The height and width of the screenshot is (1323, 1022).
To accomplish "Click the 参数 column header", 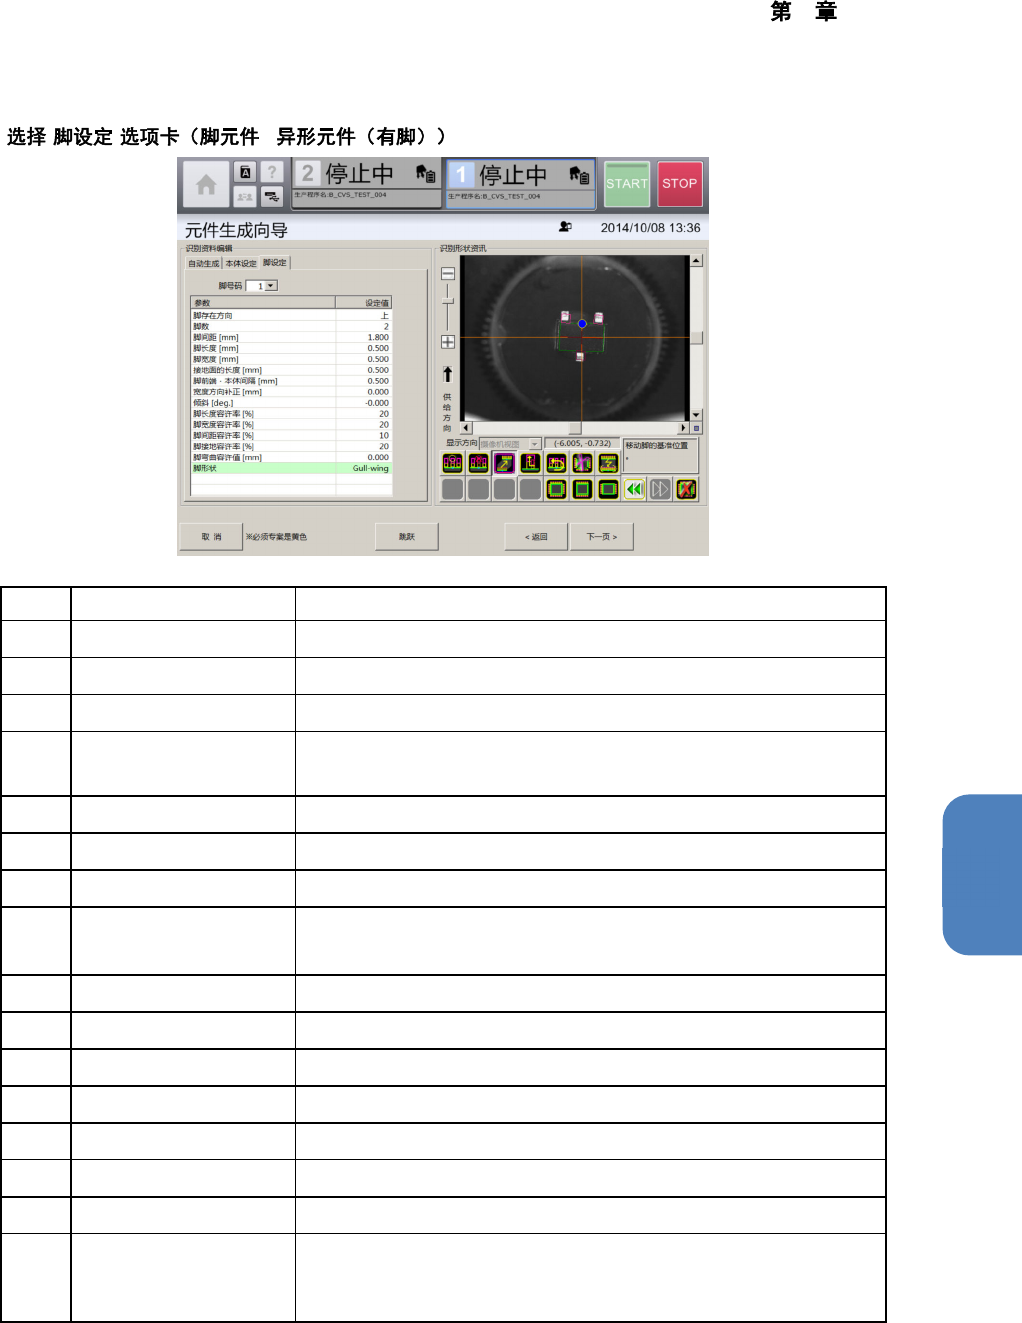I will coord(263,302).
